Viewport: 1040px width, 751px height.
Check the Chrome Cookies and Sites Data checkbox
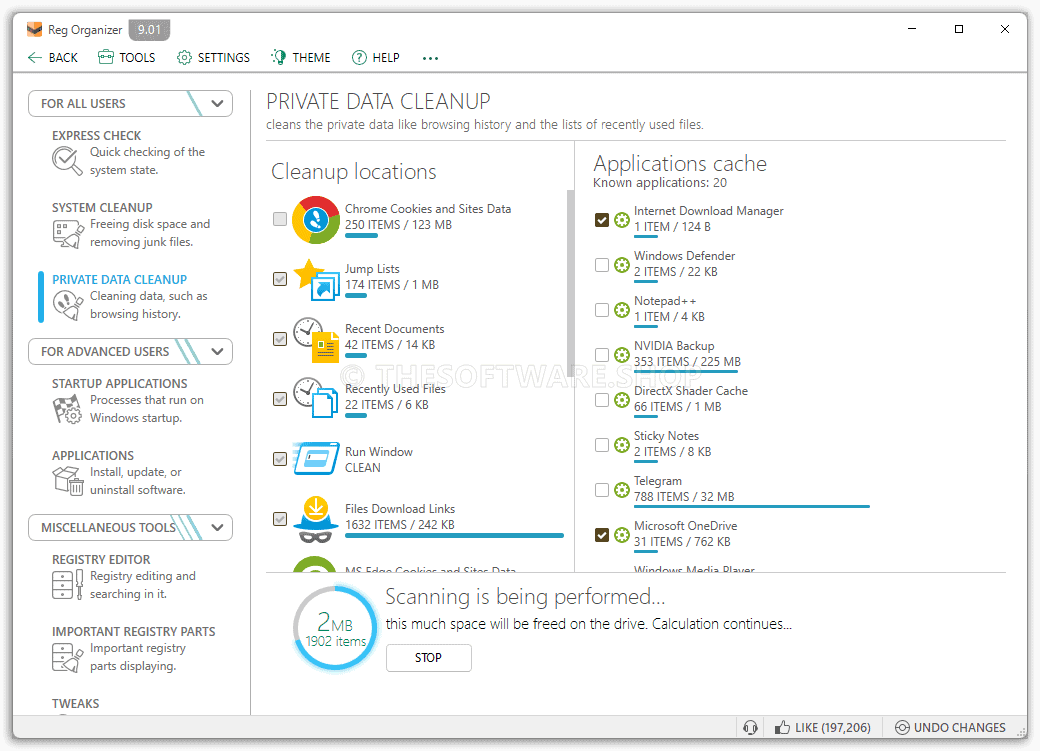280,219
